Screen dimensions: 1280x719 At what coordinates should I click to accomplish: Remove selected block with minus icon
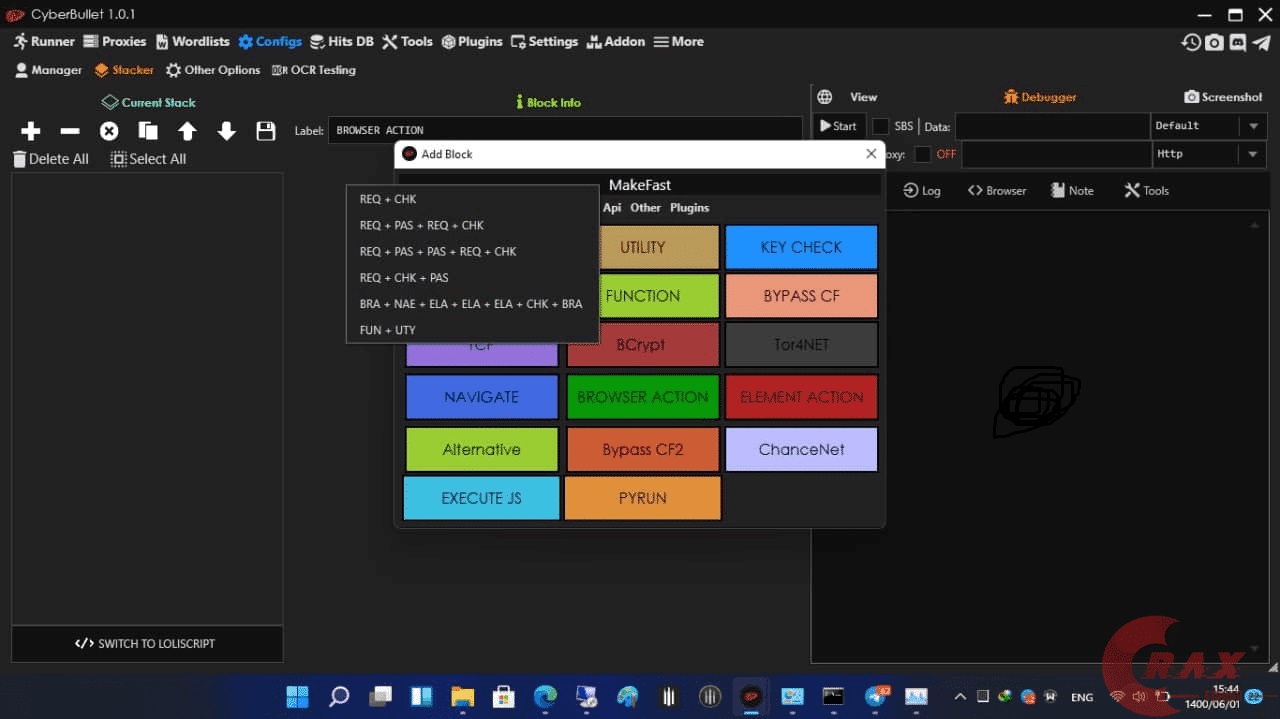[70, 131]
